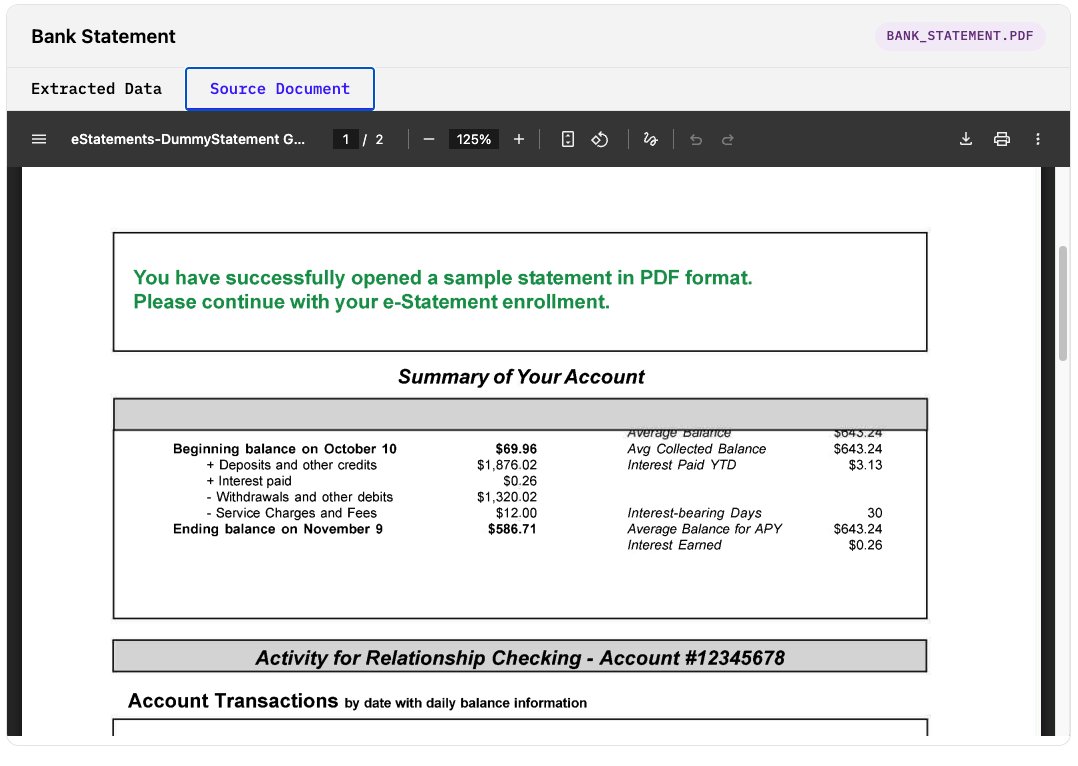The height and width of the screenshot is (766, 1078).
Task: Click the fit to page icon
Action: pos(568,139)
